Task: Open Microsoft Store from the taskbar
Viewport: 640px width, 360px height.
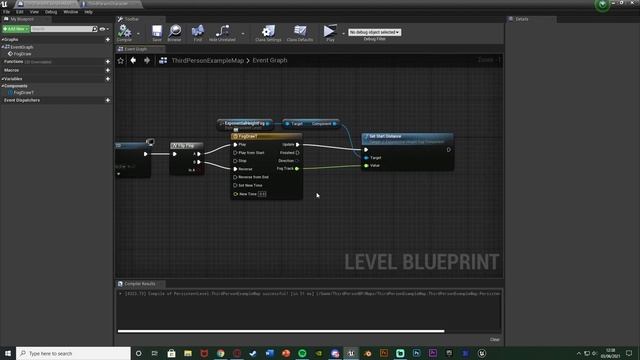Action: (x=171, y=353)
